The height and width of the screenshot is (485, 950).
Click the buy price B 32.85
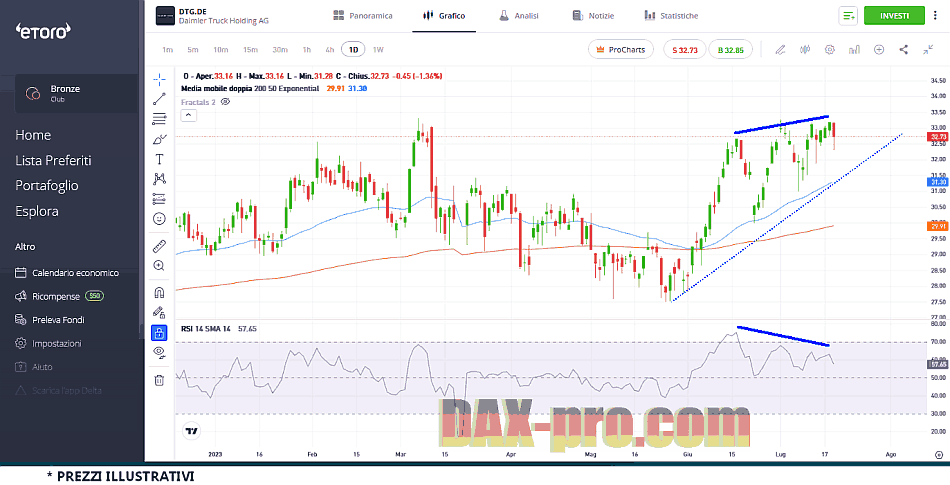pos(731,50)
